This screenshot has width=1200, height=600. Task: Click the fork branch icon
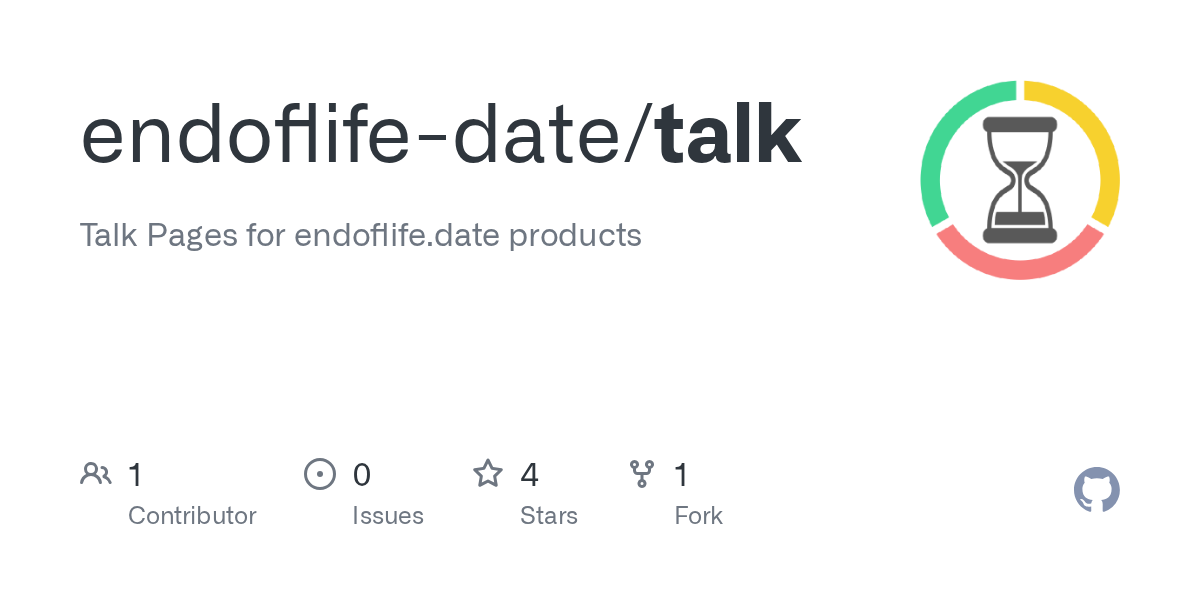tap(641, 474)
